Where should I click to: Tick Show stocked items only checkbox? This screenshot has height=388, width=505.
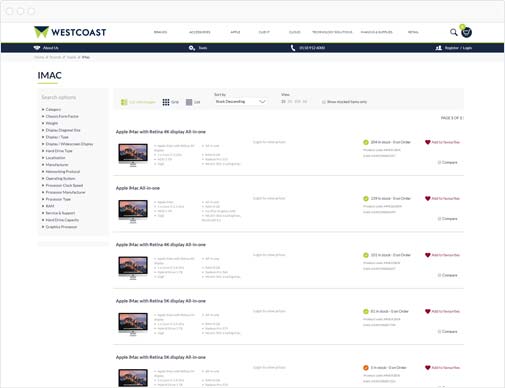click(324, 102)
